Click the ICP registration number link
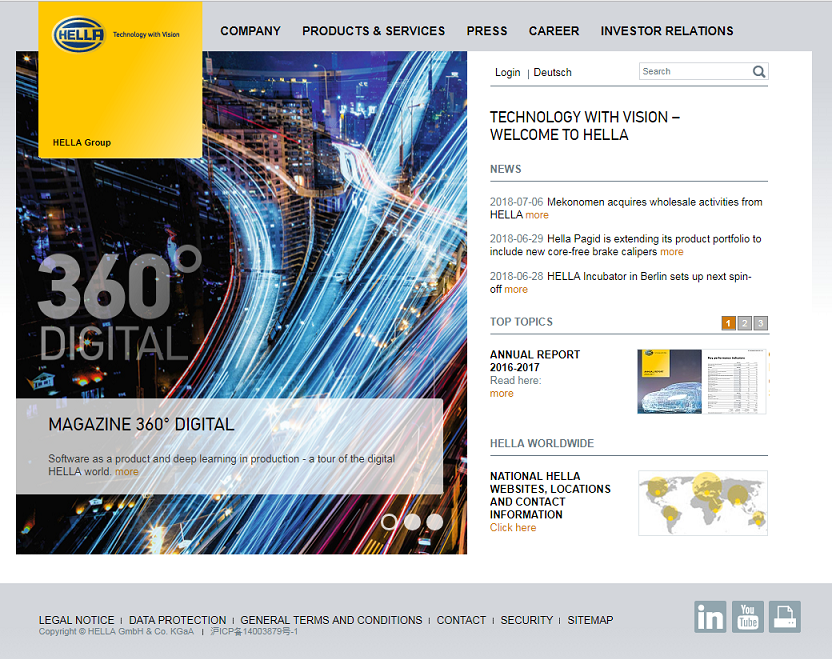Screen dimensions: 832x659 click(254, 631)
